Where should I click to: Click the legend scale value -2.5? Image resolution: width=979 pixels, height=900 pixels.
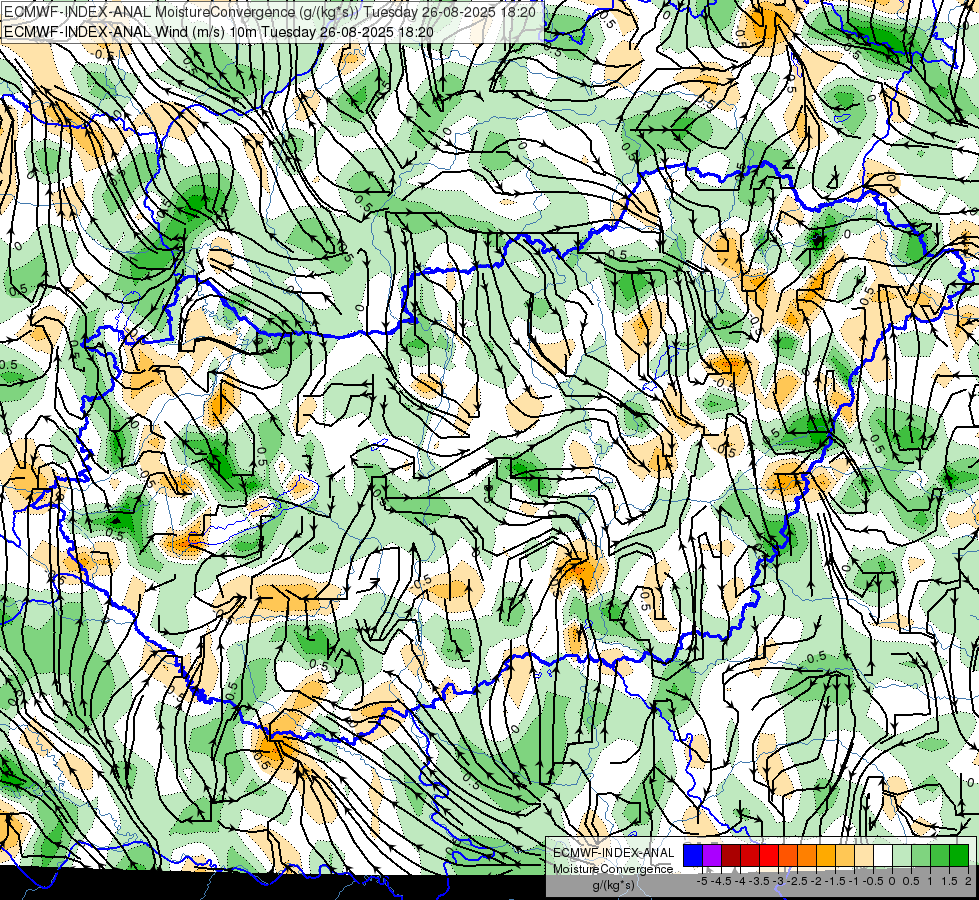(797, 881)
